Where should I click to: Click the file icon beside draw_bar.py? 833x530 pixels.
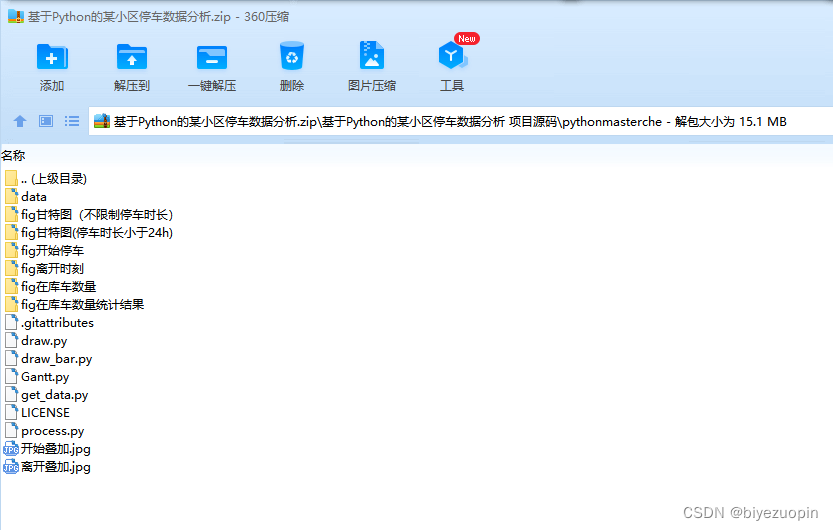[x=12, y=358]
